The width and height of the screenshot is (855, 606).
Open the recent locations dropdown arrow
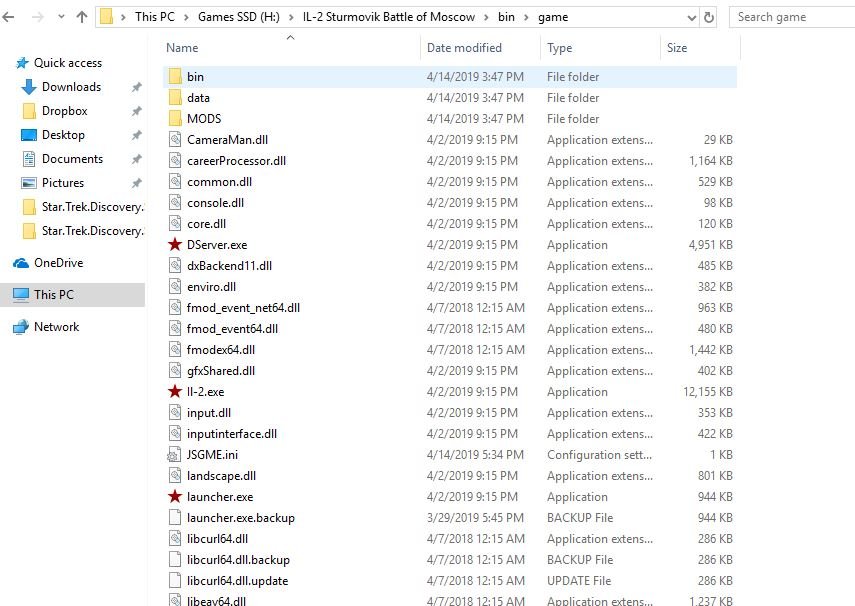pyautogui.click(x=61, y=17)
